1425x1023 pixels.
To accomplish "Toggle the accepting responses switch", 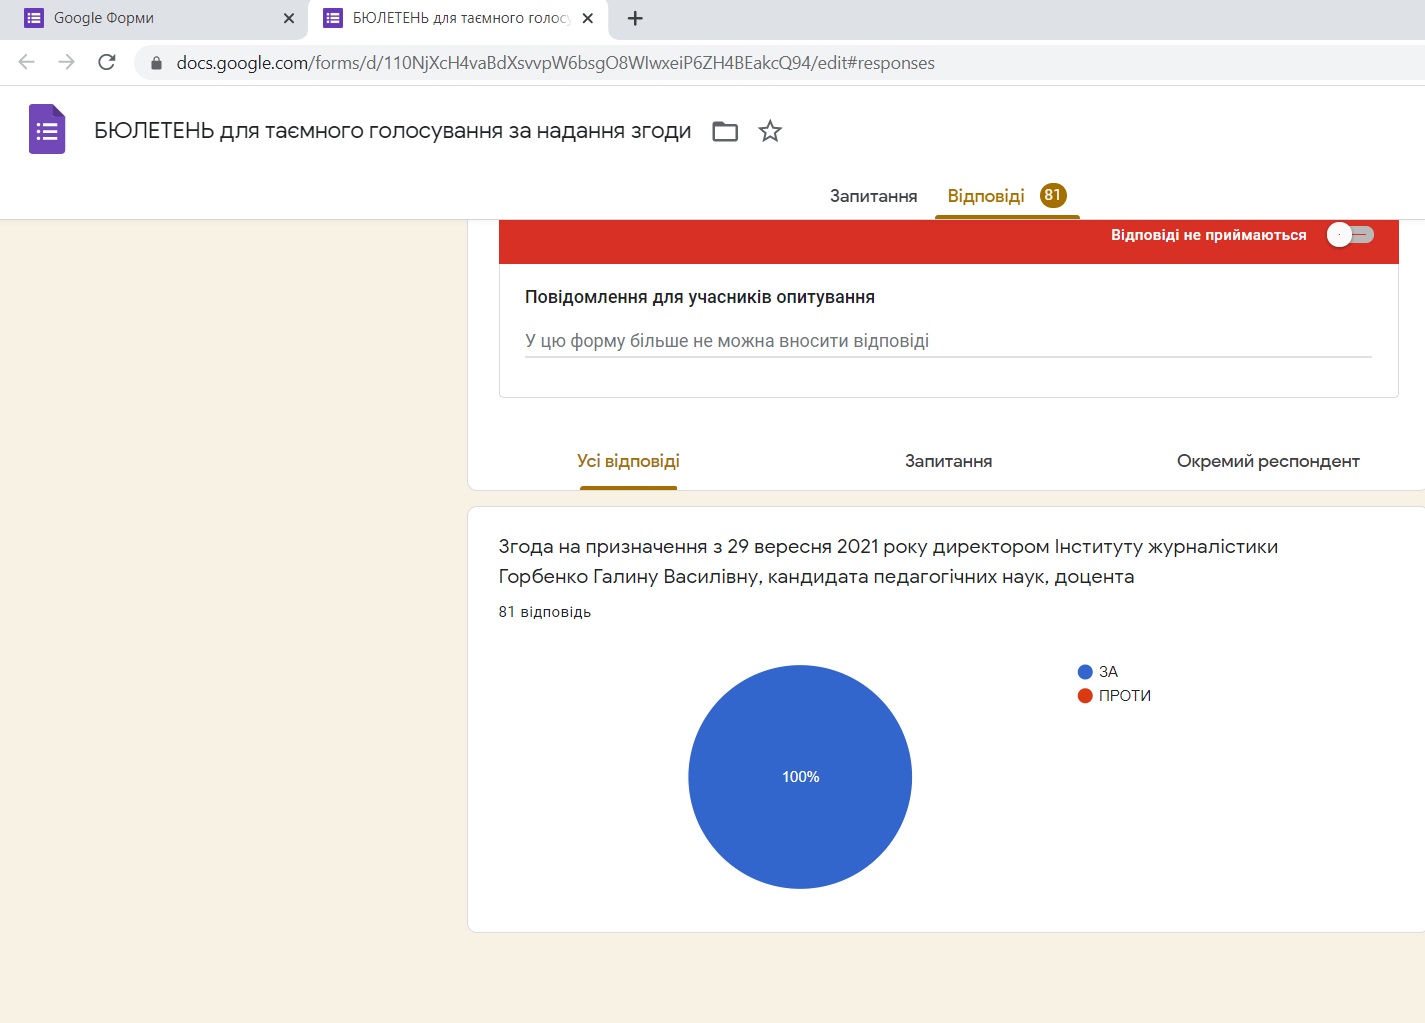I will coord(1350,235).
